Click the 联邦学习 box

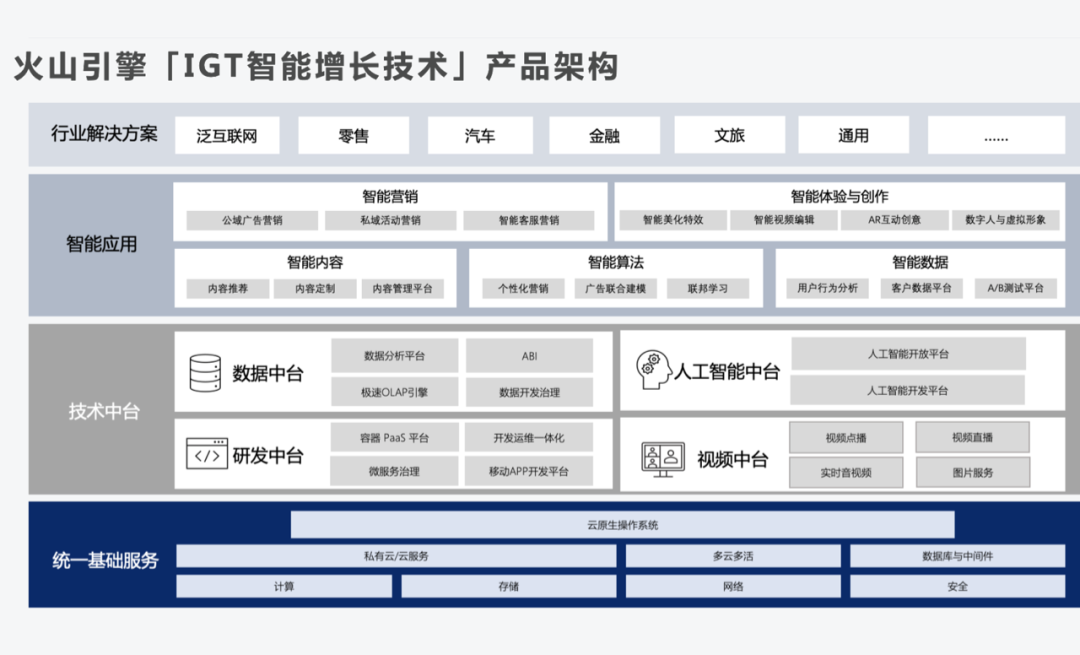[x=708, y=289]
